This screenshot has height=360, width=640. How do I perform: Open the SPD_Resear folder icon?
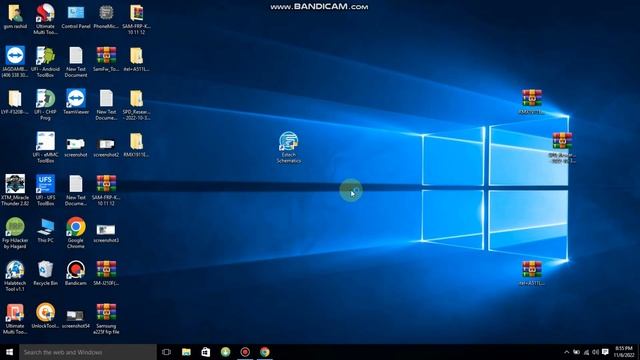click(x=136, y=104)
